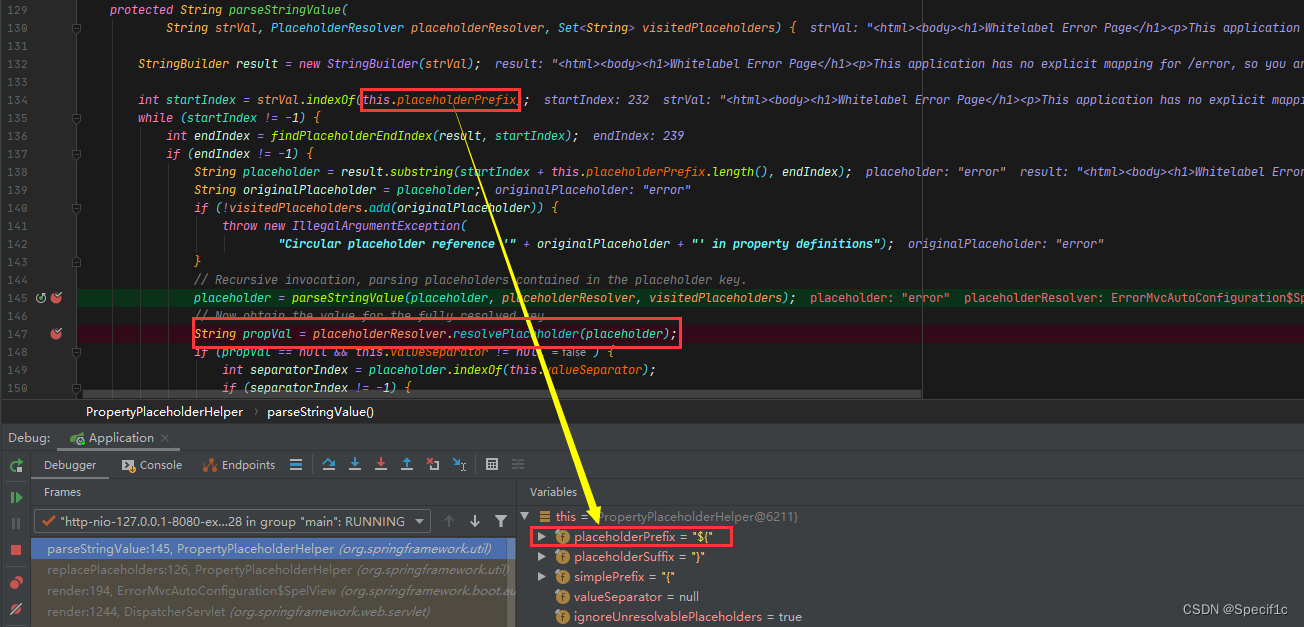
Task: Expand the placeholderSuffix variable node
Action: [542, 557]
